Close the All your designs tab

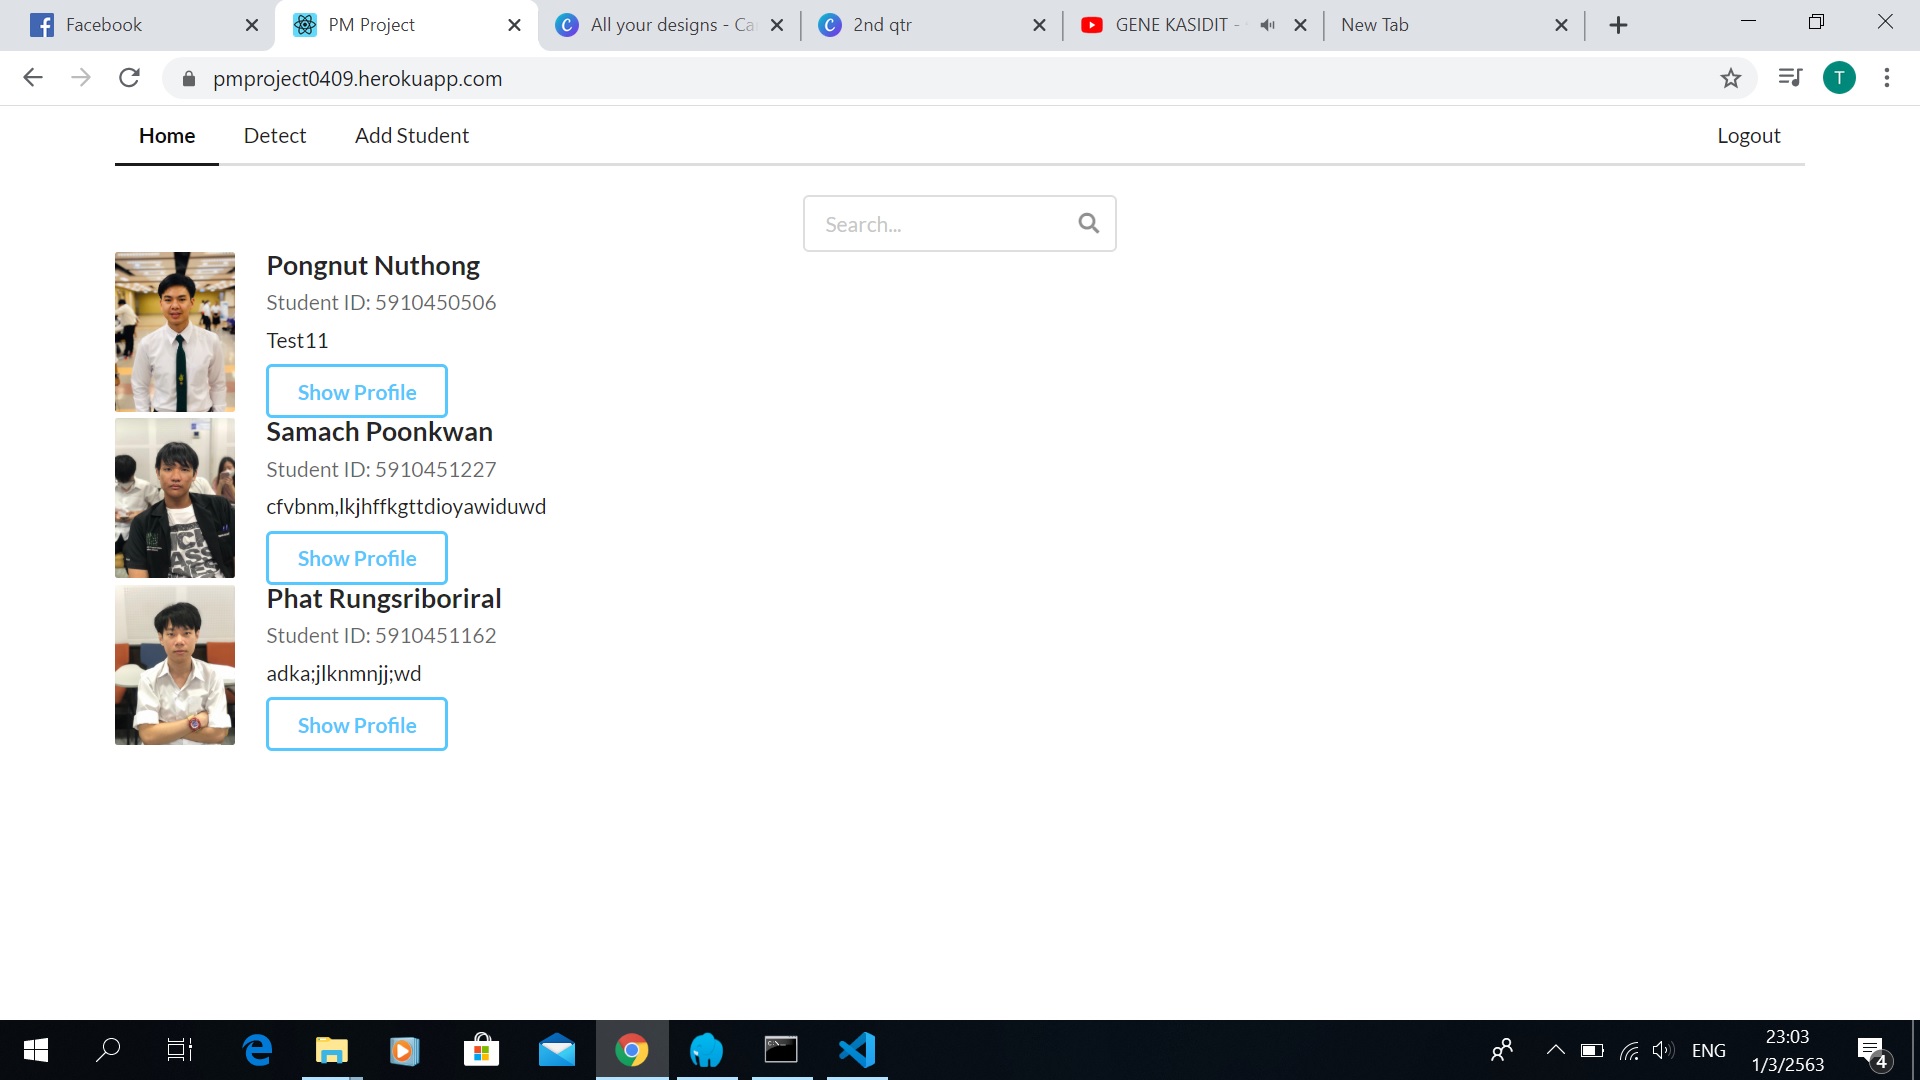(x=777, y=25)
